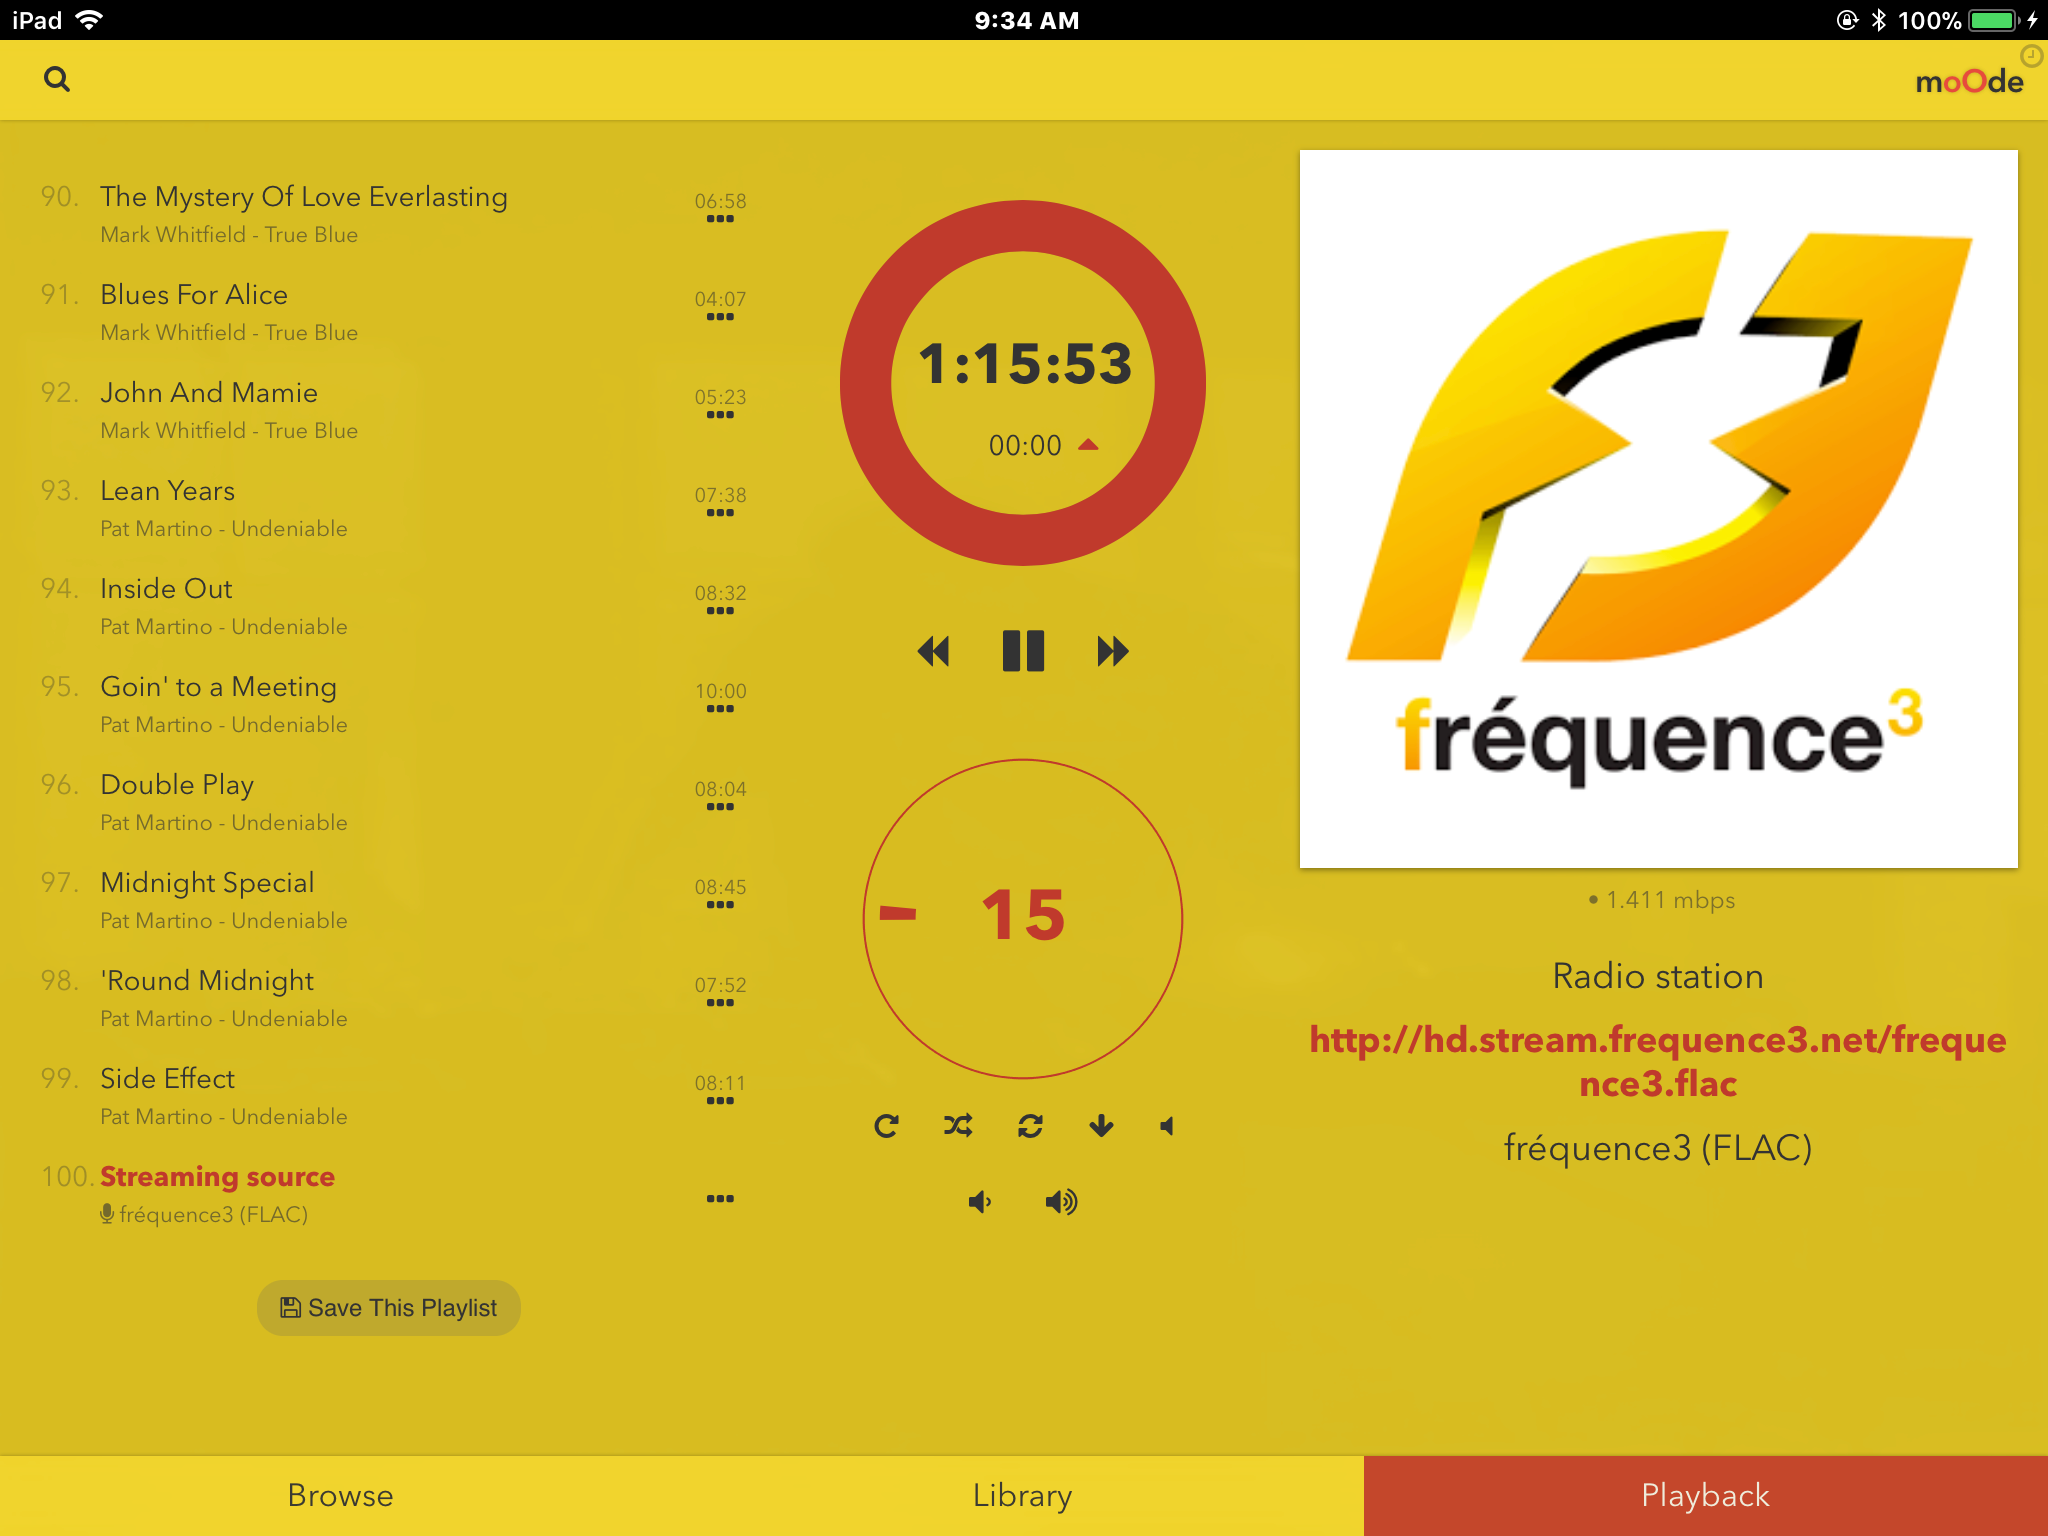Adjust the volume knob showing 15
2048x1536 pixels.
click(1023, 918)
